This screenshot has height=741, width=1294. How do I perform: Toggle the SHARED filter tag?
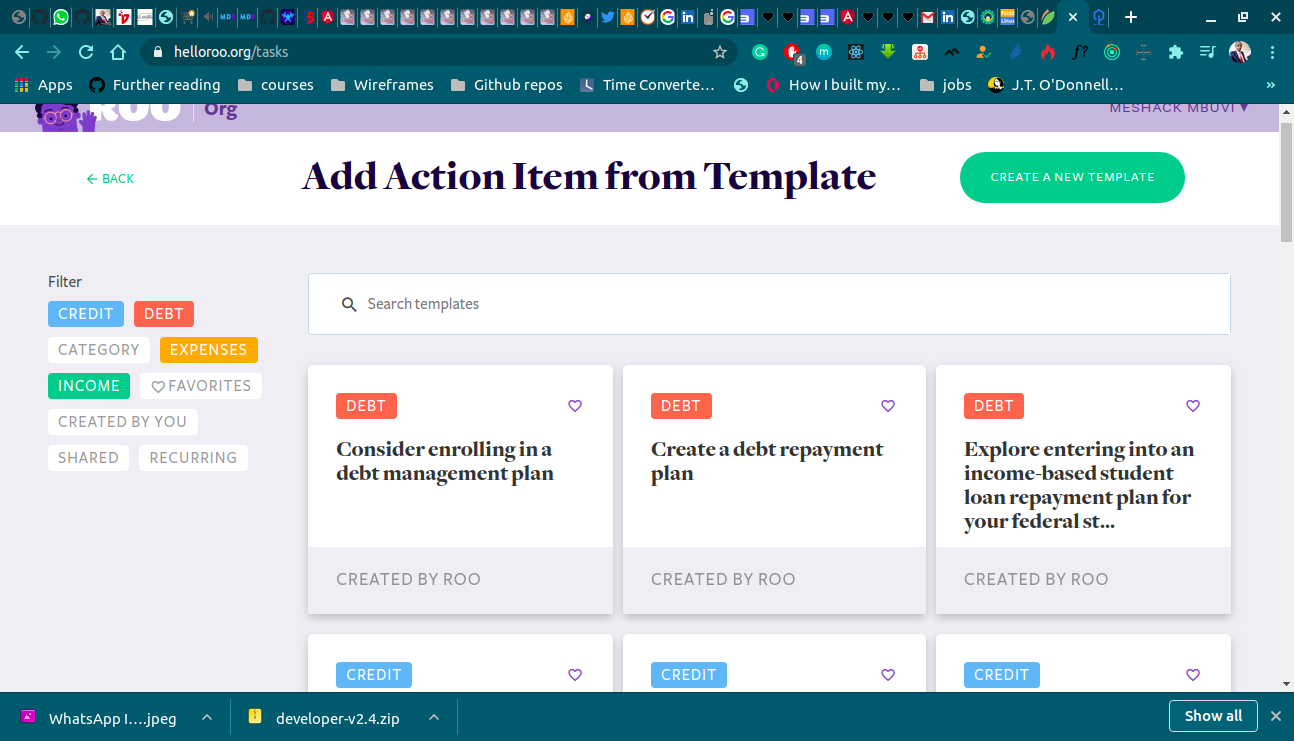(x=88, y=458)
